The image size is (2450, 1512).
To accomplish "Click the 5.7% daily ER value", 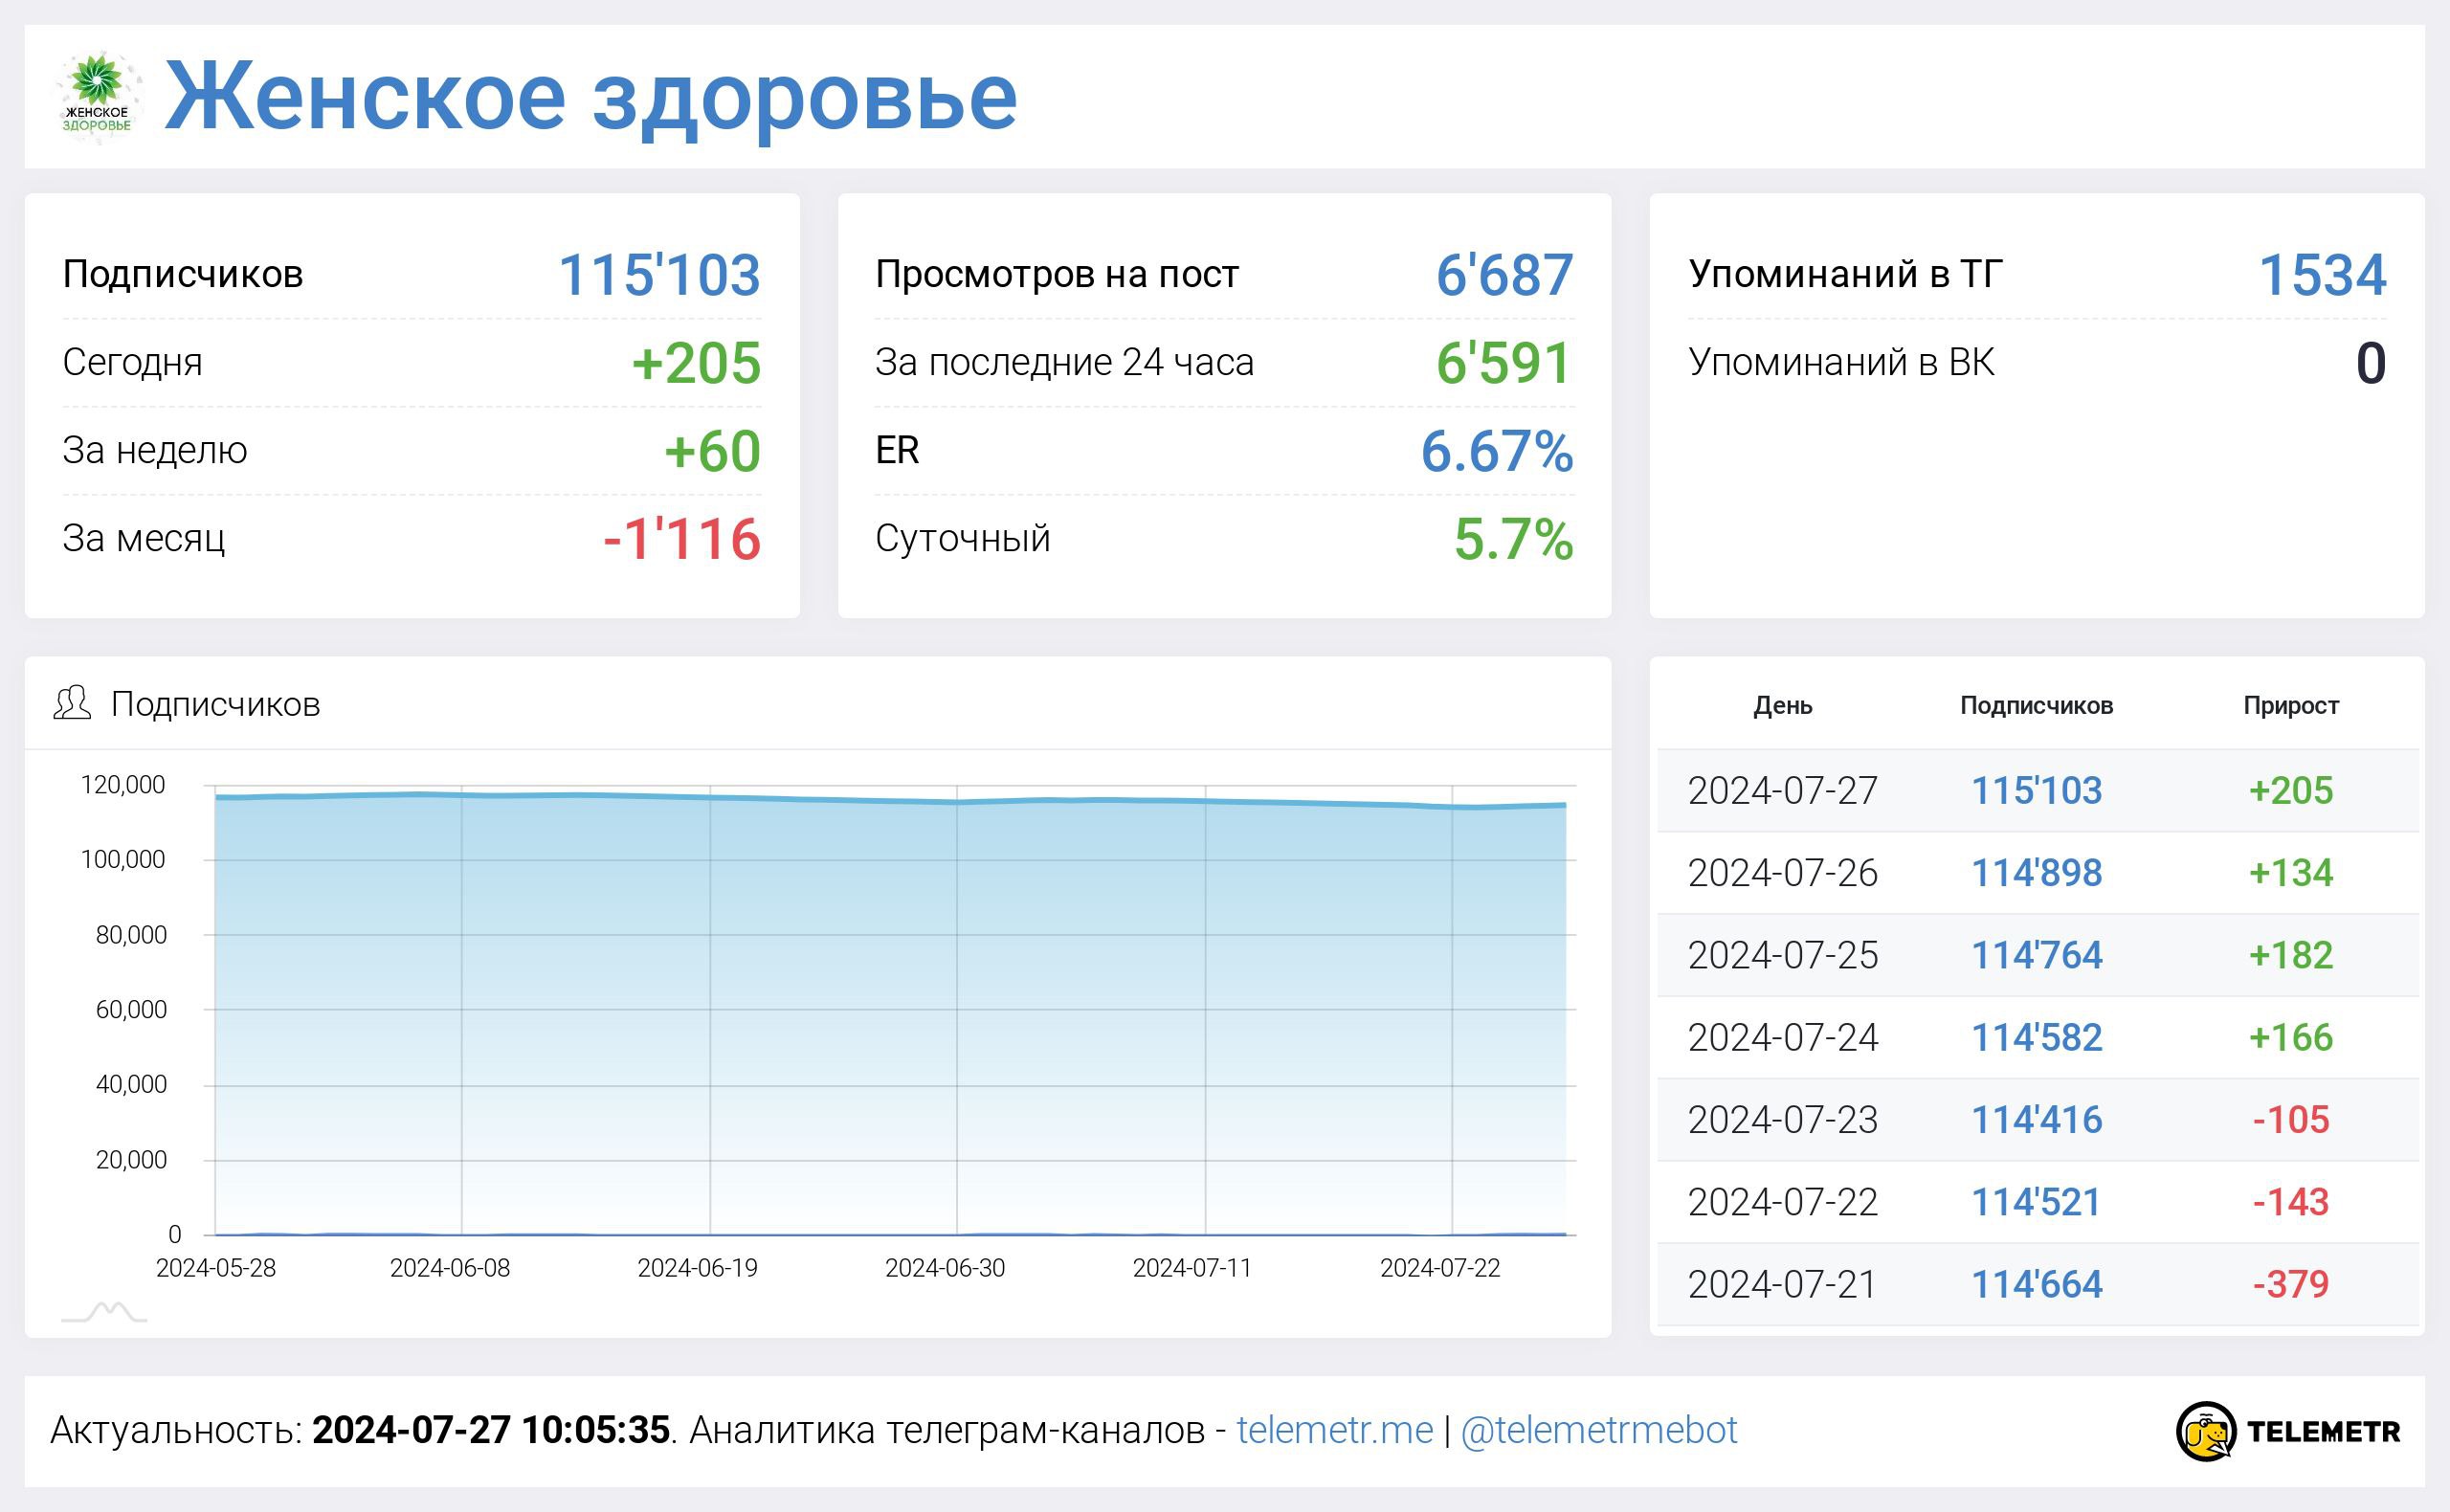I will click(x=1514, y=539).
